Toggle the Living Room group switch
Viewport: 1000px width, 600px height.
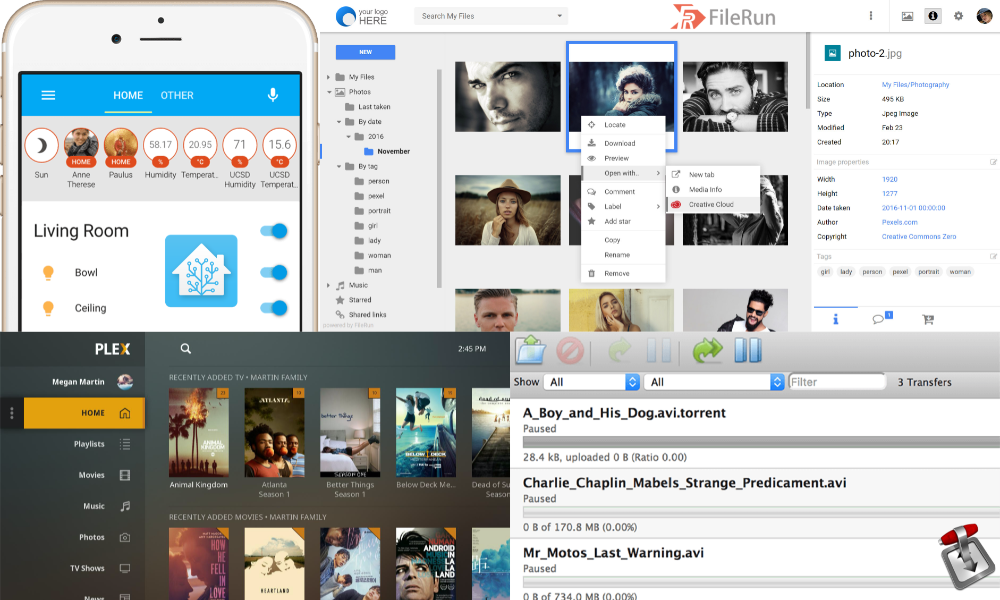pyautogui.click(x=273, y=232)
